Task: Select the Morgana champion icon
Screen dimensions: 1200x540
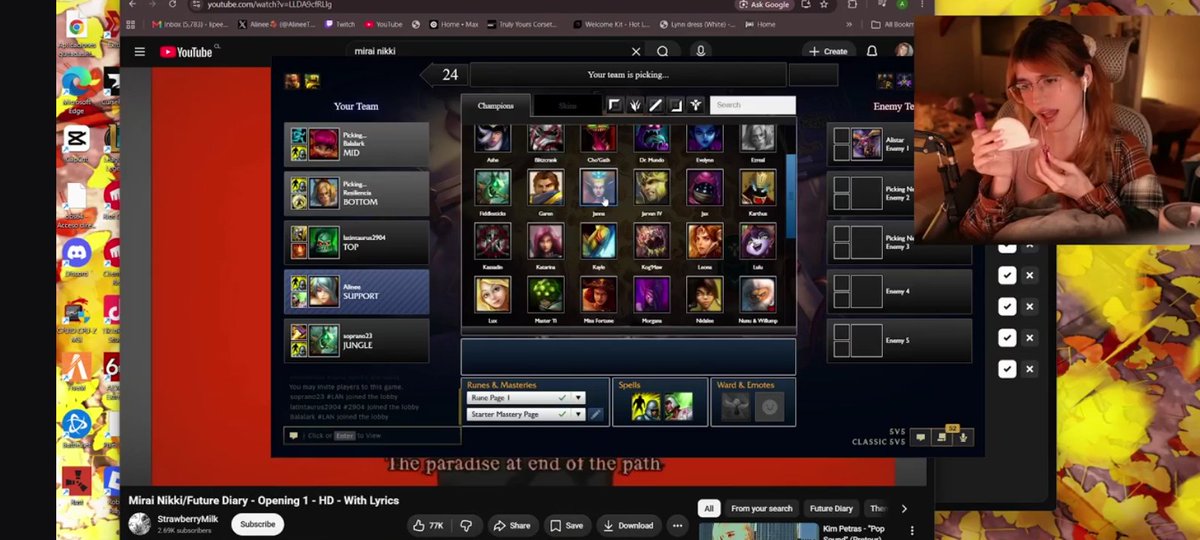Action: [651, 295]
